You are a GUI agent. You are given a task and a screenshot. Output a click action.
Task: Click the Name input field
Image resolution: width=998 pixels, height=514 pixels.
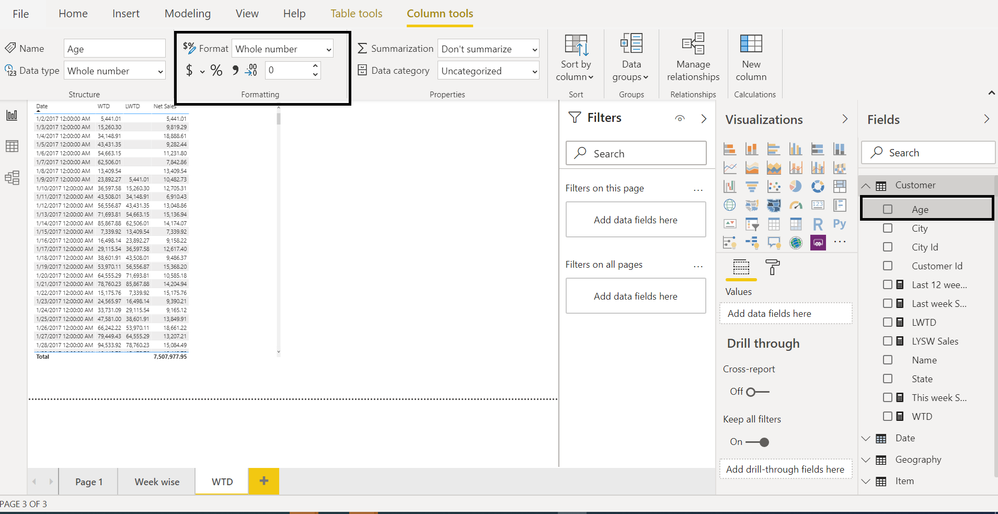115,48
